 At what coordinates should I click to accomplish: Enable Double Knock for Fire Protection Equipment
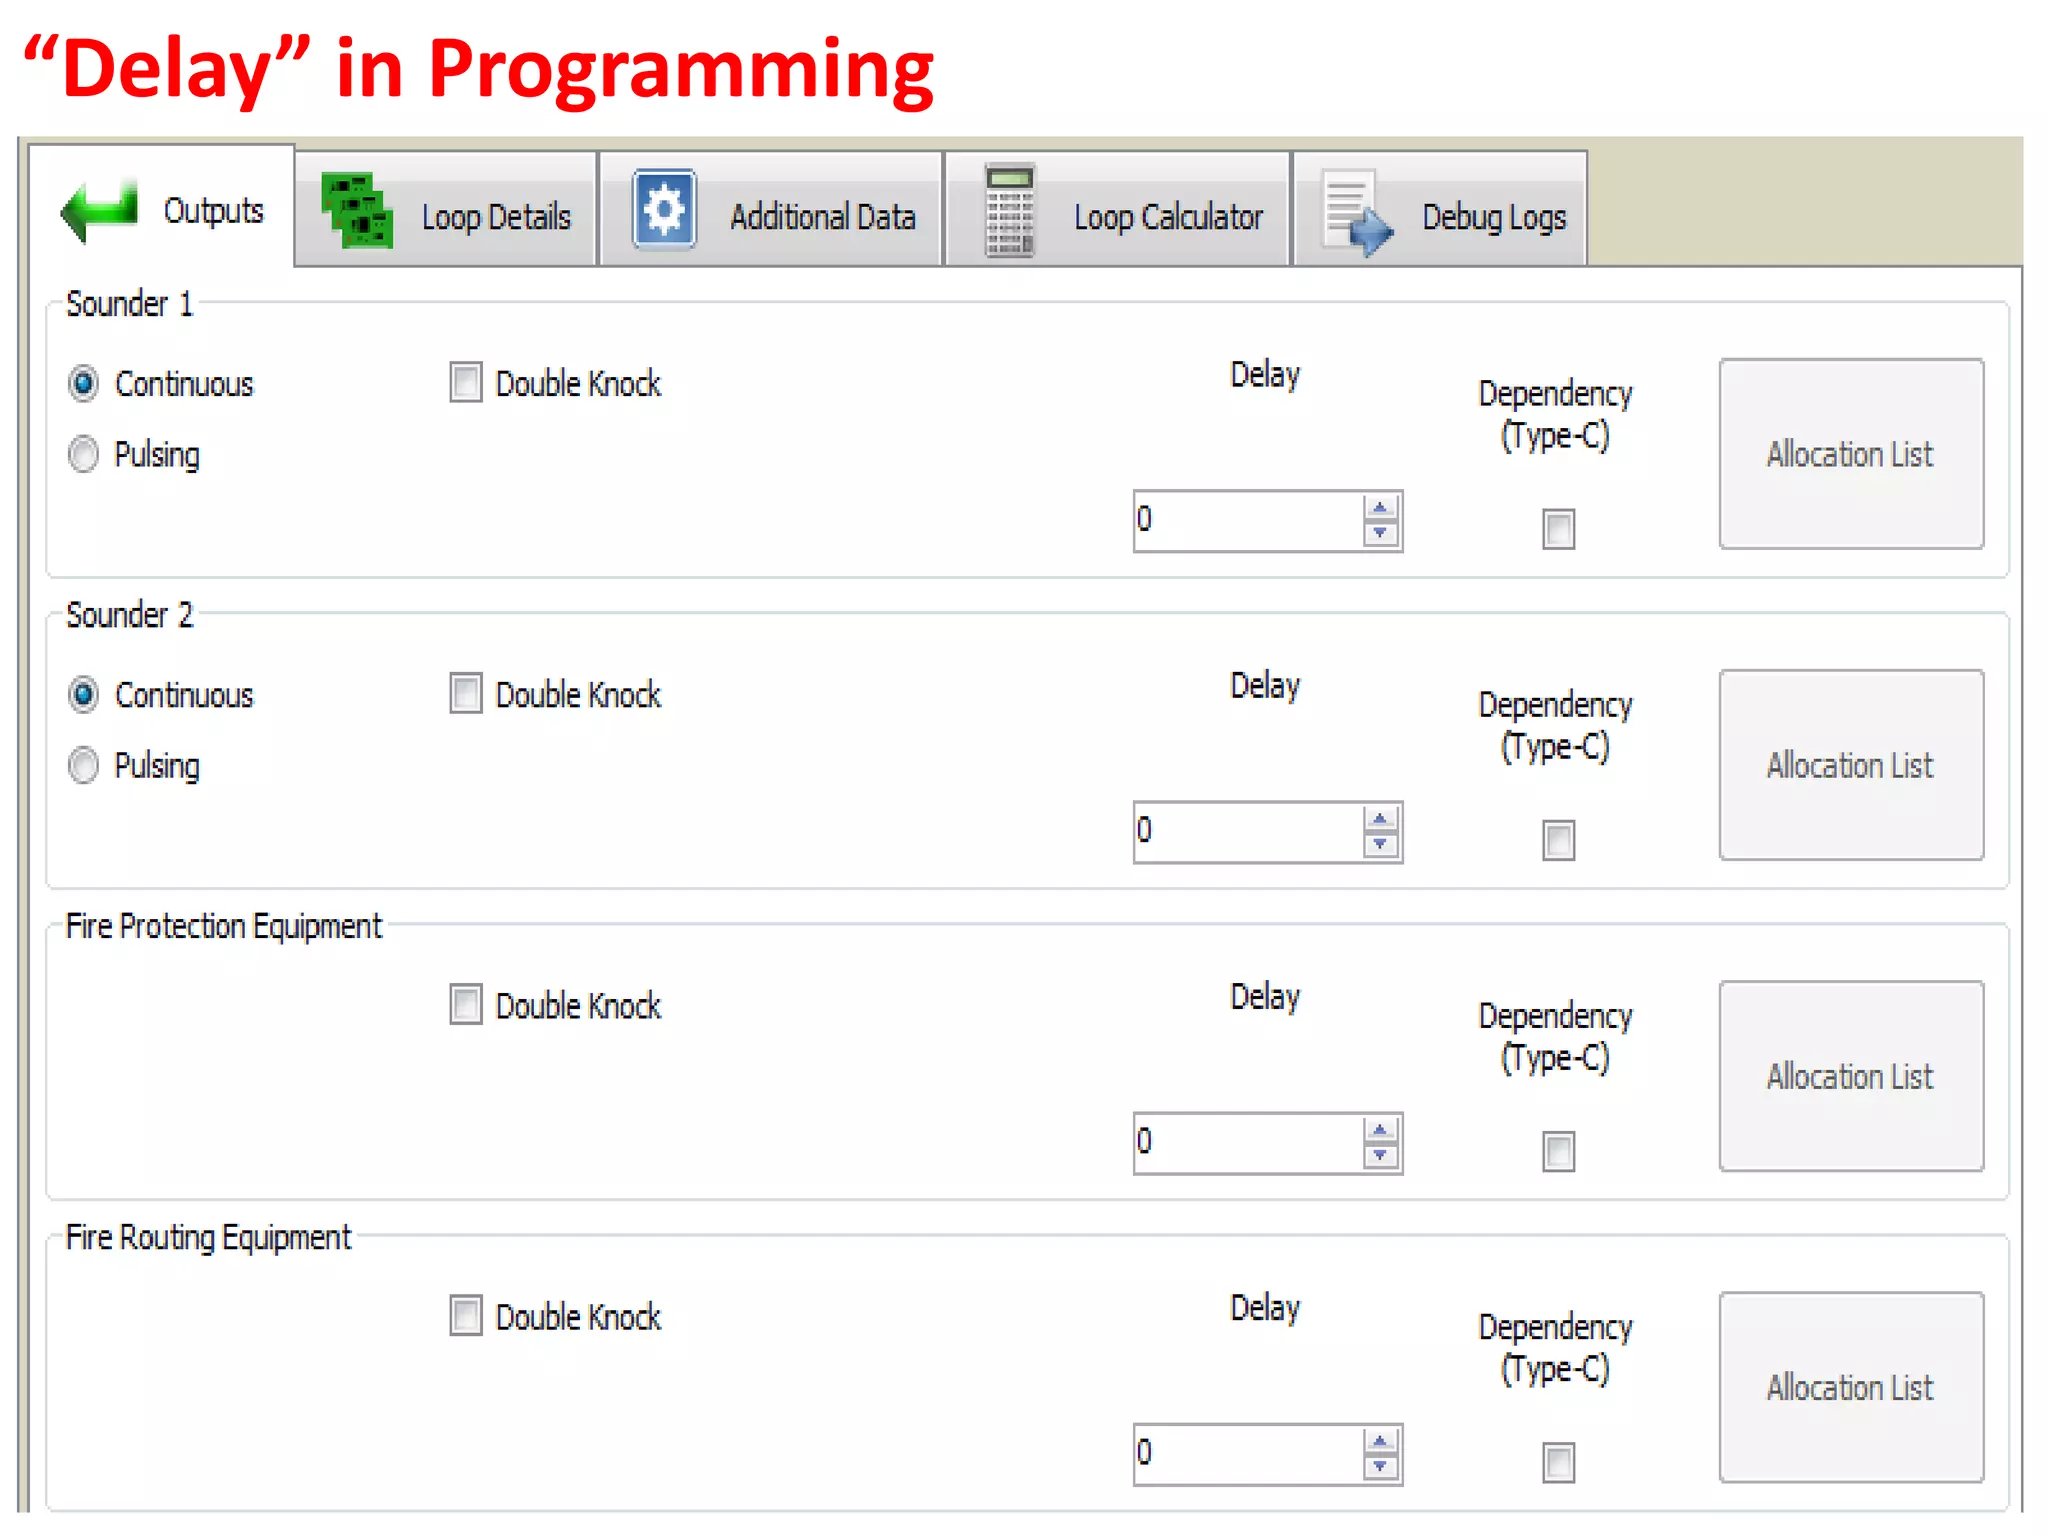tap(466, 1005)
